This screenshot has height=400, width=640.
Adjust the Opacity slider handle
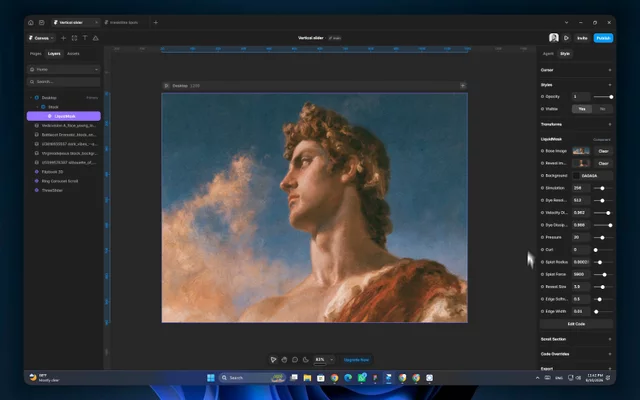pyautogui.click(x=611, y=97)
